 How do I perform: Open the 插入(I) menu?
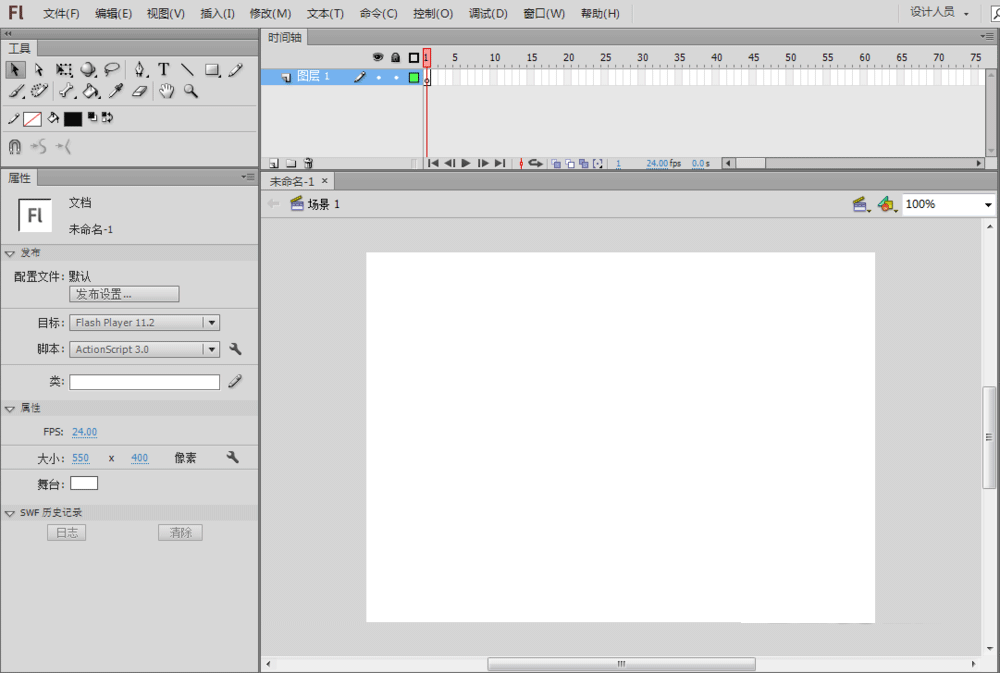click(x=217, y=13)
